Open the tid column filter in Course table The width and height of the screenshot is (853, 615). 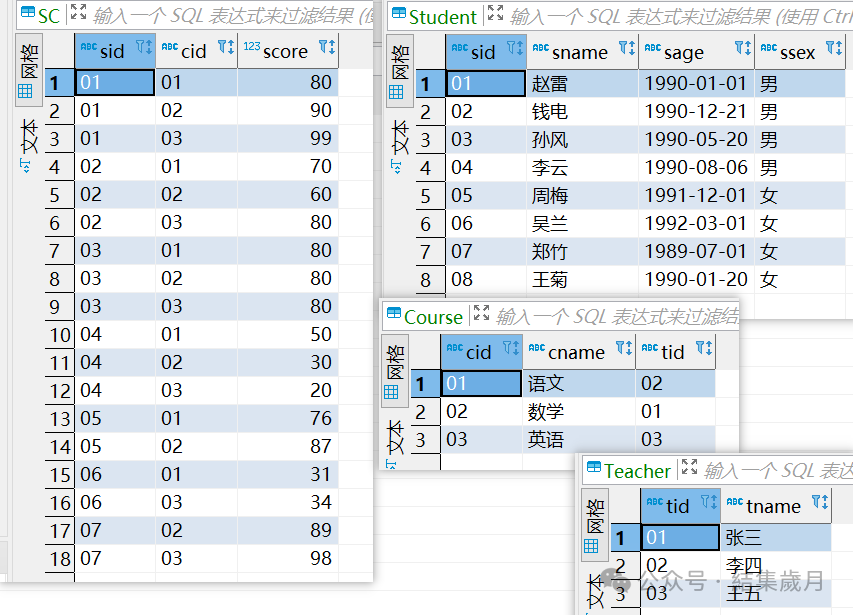(704, 348)
